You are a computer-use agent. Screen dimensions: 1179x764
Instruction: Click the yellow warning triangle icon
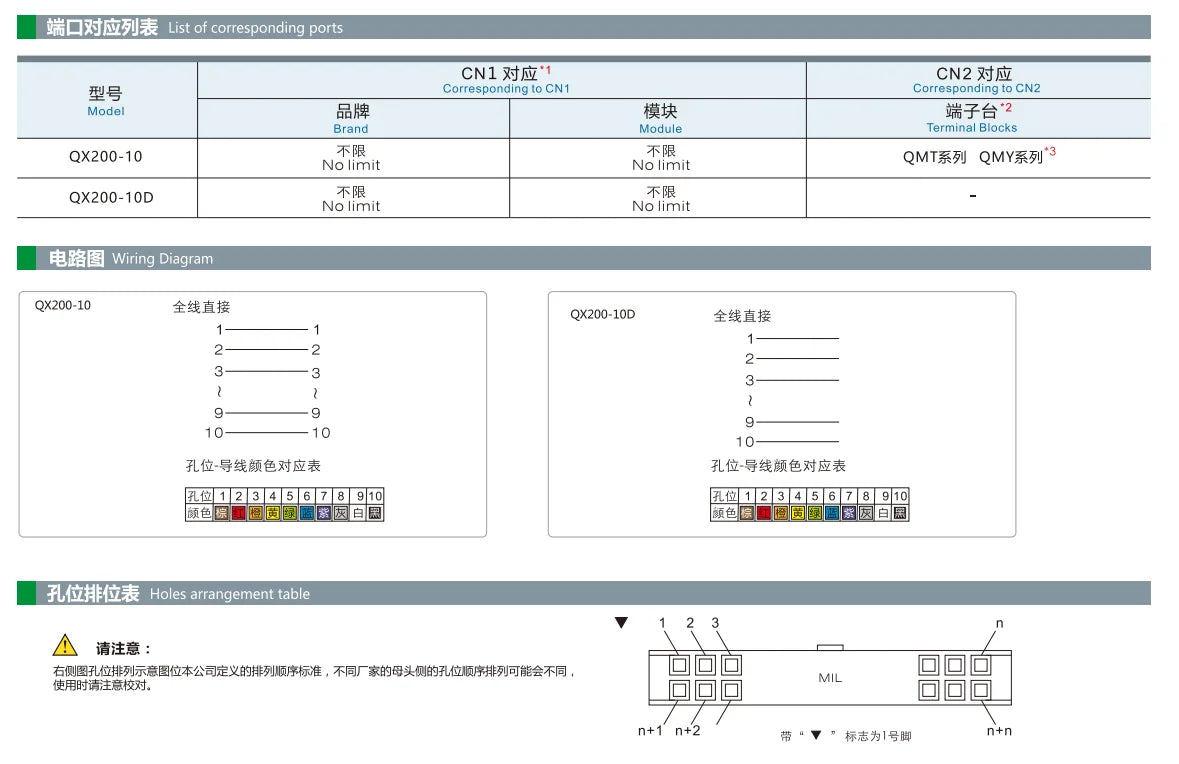click(x=65, y=645)
